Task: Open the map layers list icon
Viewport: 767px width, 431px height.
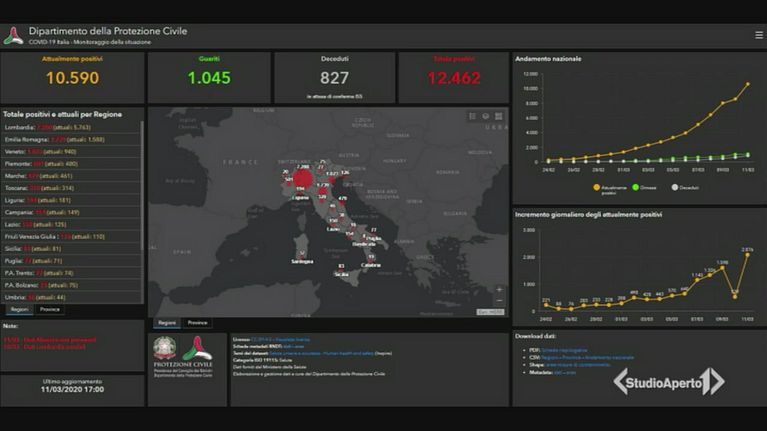Action: click(x=485, y=117)
